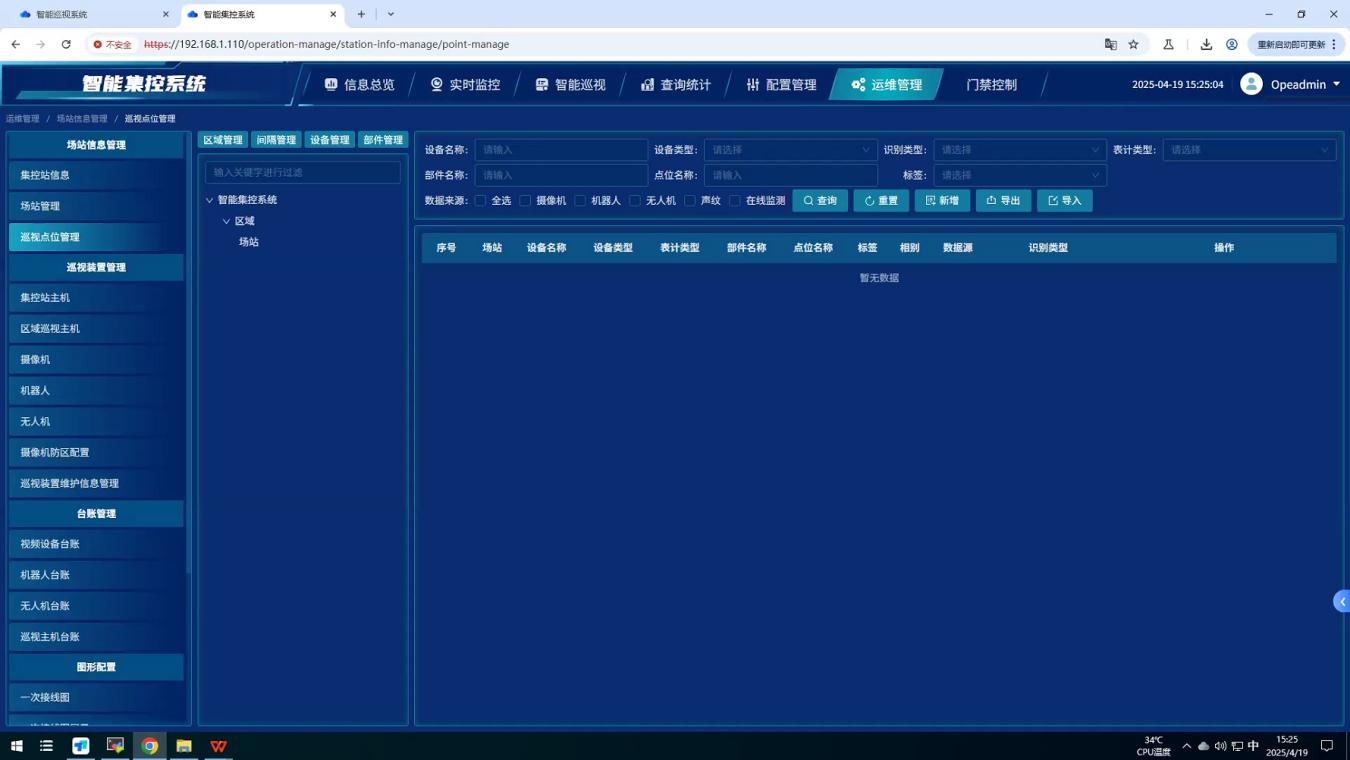
Task: Launch WPS Office from the taskbar
Action: click(x=218, y=746)
